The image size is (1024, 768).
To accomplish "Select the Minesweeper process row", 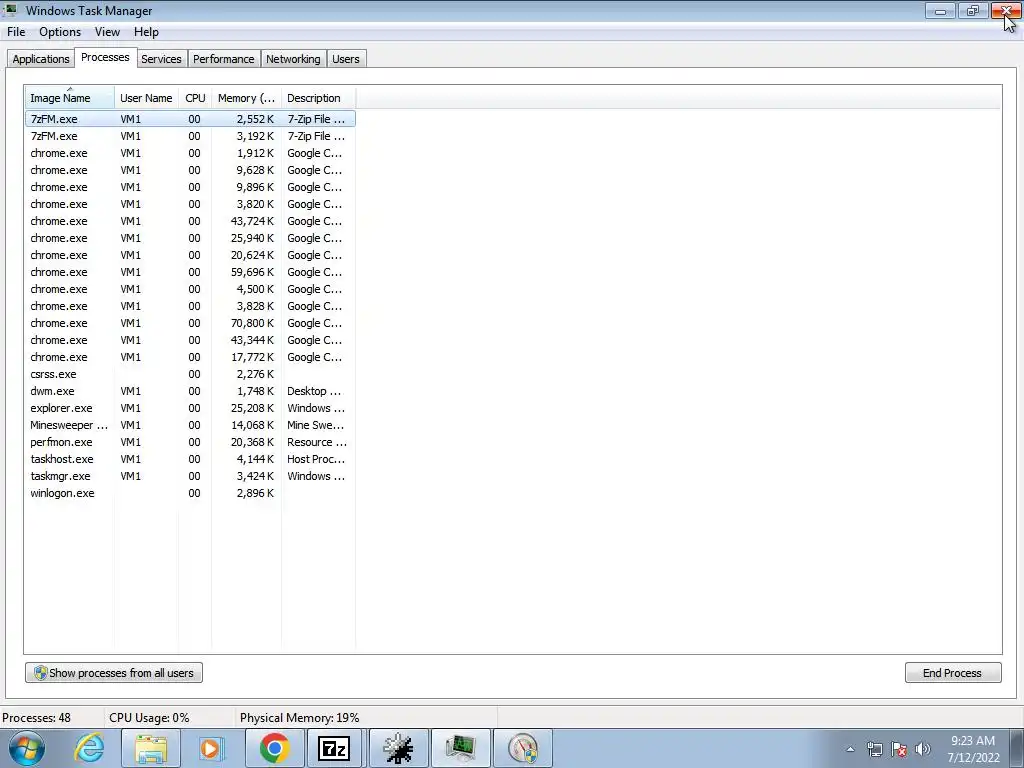I will 190,424.
